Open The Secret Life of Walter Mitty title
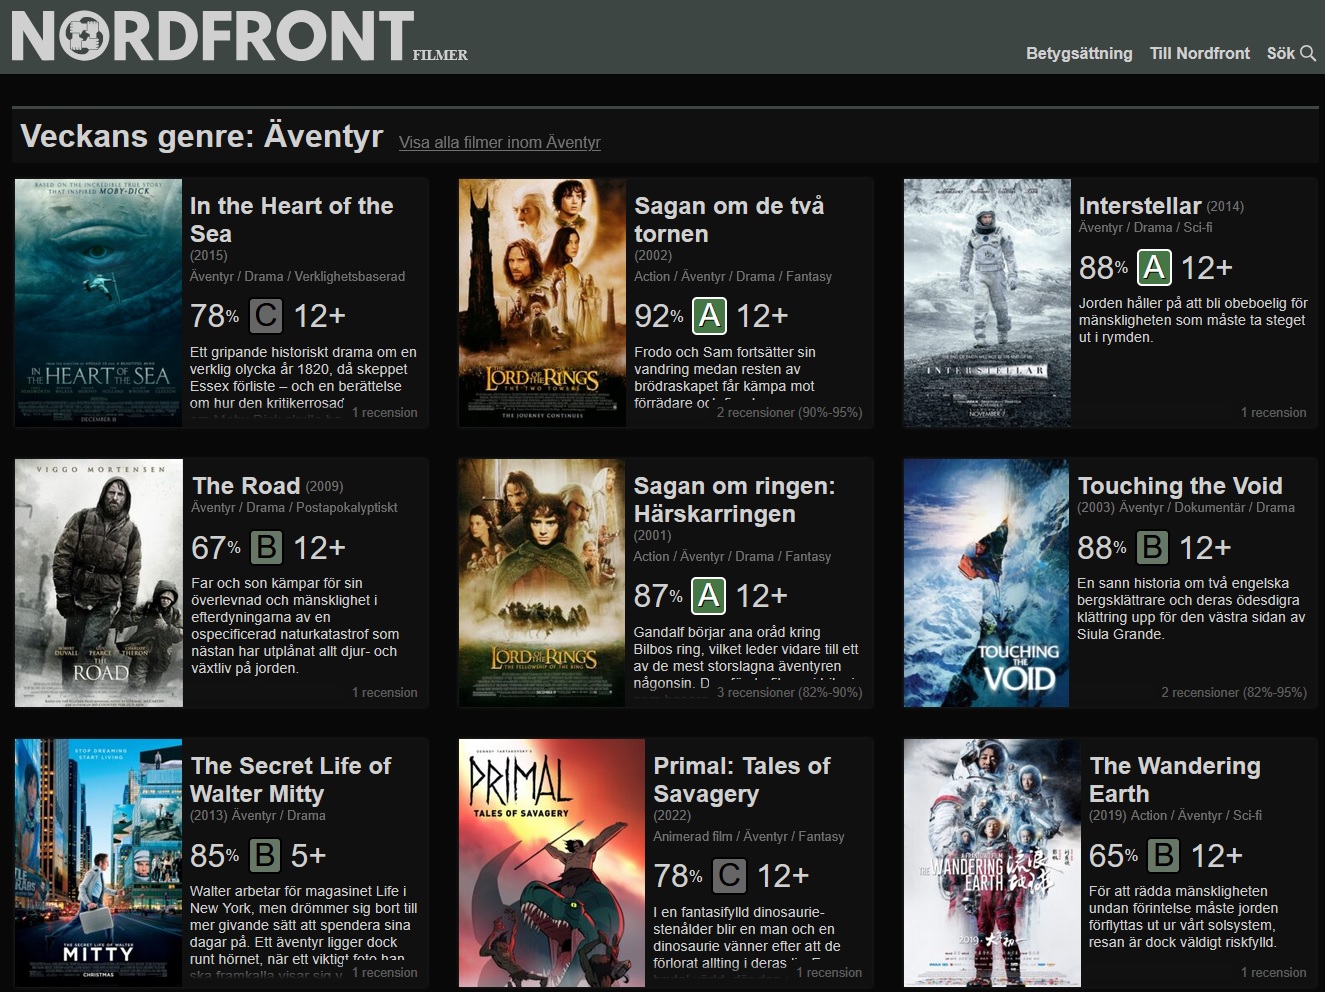 pyautogui.click(x=291, y=780)
